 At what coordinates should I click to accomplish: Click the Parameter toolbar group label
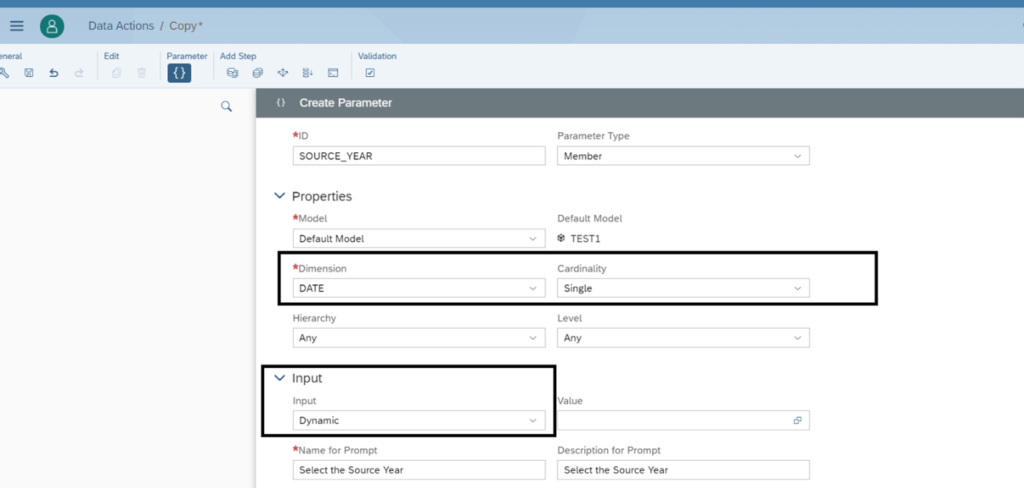(x=187, y=56)
